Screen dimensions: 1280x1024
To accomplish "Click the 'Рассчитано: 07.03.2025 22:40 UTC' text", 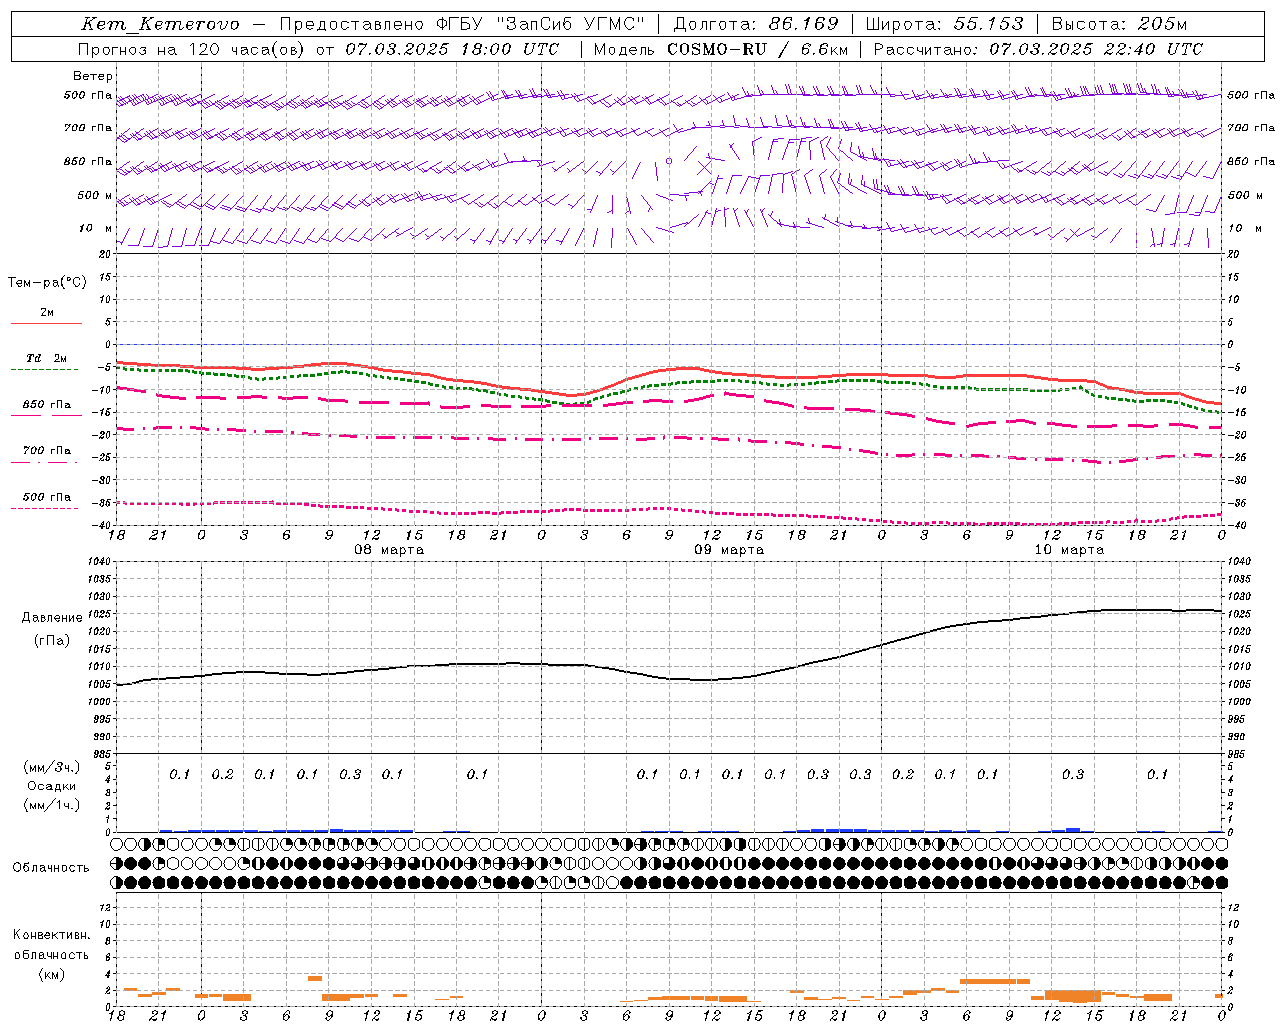I will [1038, 49].
